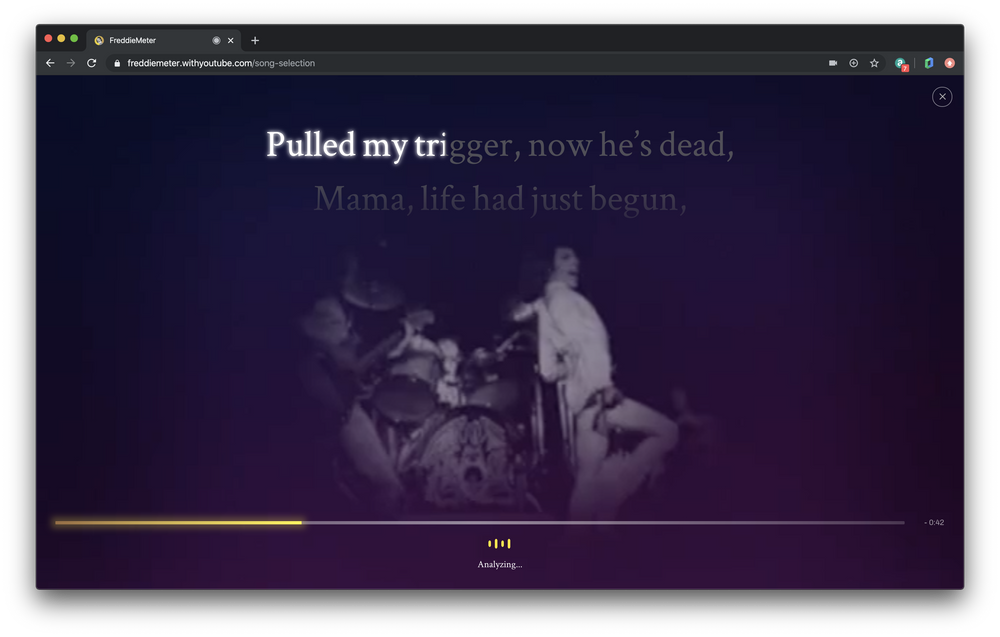Open the green extension with red badge
This screenshot has width=1000, height=637.
tap(901, 63)
